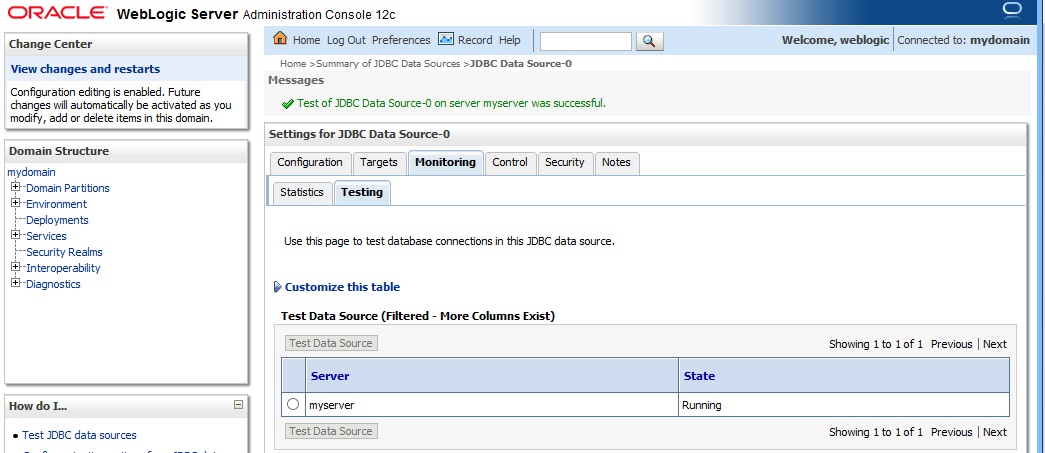Open the Security tab
Viewport: 1045px width, 453px height.
point(564,163)
